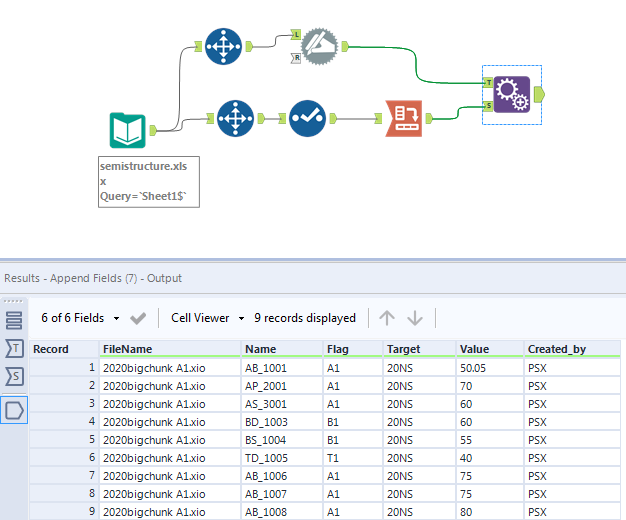Move to previous record with up arrow
626x520 pixels.
point(387,318)
